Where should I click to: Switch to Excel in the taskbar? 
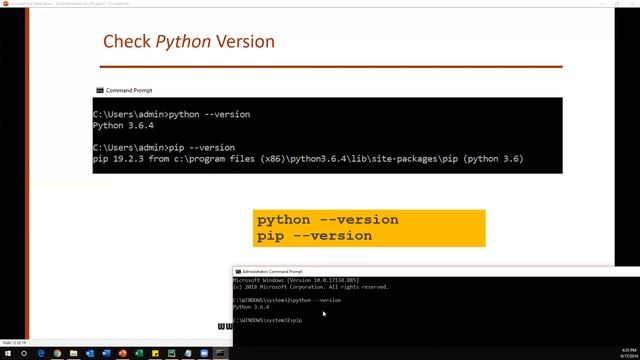139,353
